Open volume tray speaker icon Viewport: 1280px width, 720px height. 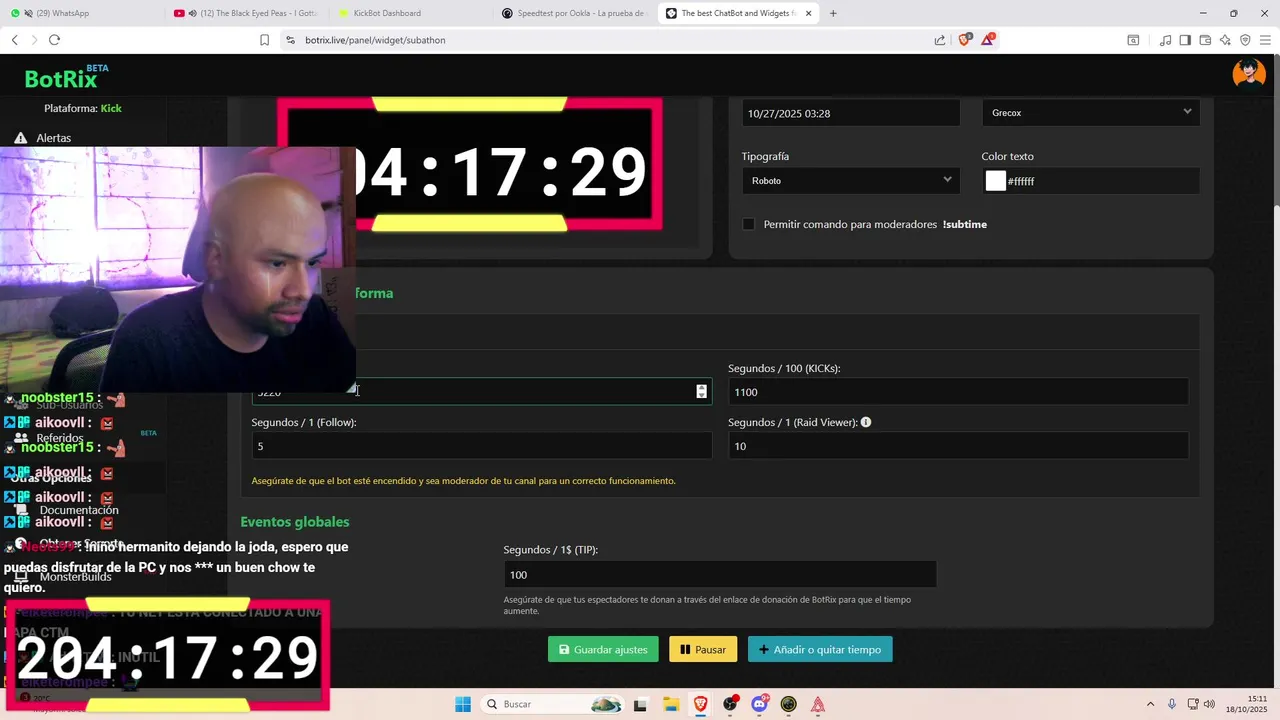click(1209, 704)
